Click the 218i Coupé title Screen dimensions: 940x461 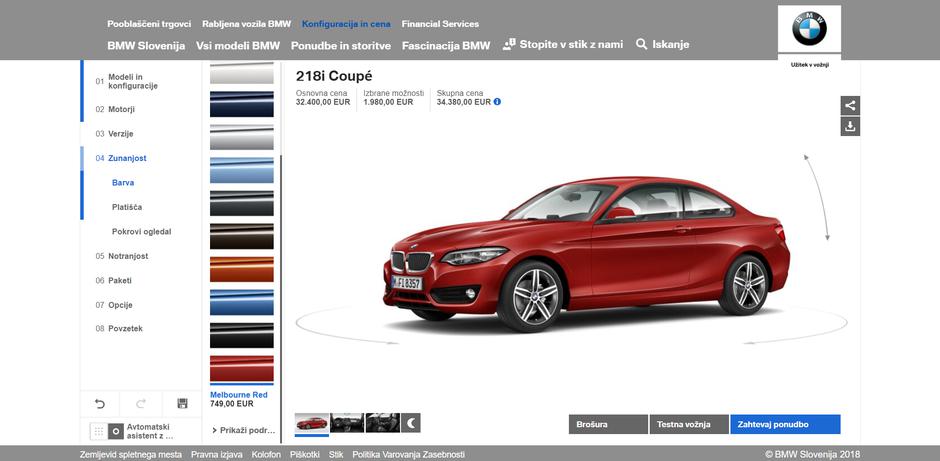[x=334, y=77]
